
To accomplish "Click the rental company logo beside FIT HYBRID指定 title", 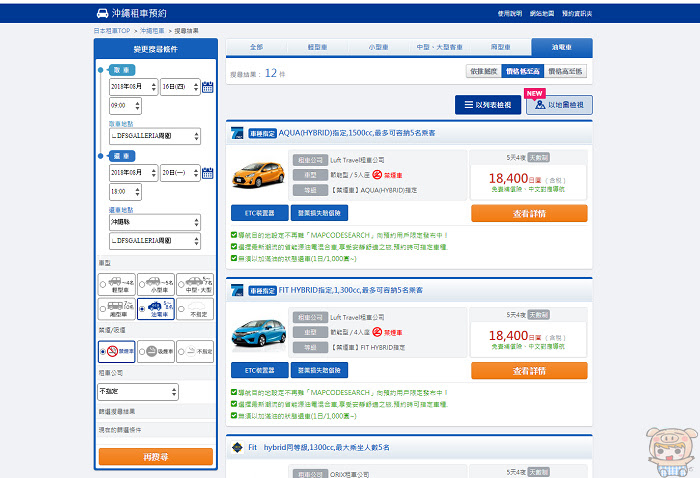I will point(237,290).
